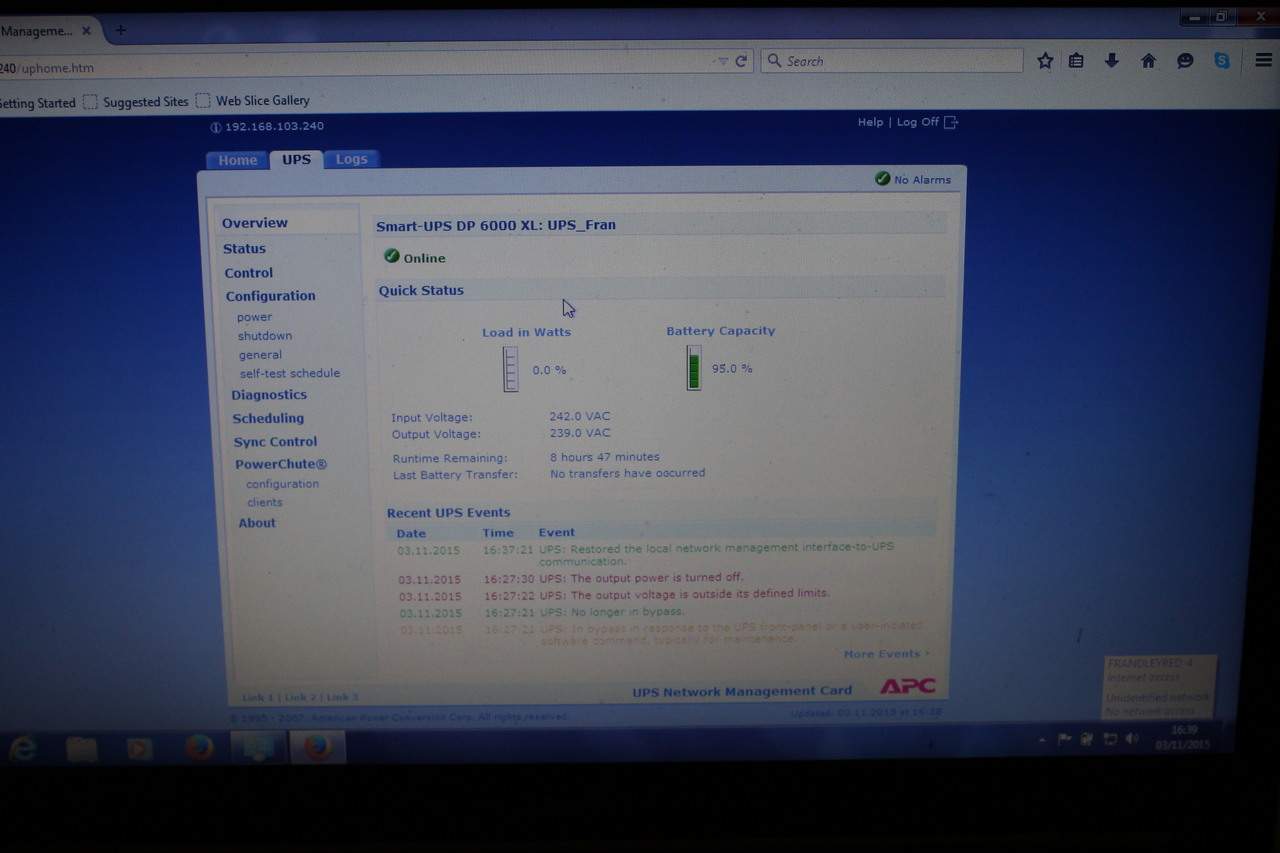Open Getting Started bookmark
The height and width of the screenshot is (853, 1280).
click(x=38, y=103)
